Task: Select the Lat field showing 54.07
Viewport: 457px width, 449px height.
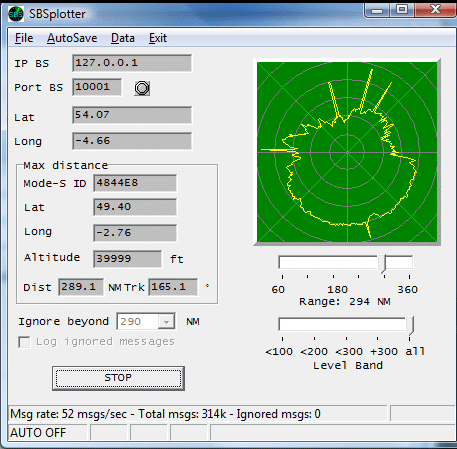Action: [132, 115]
